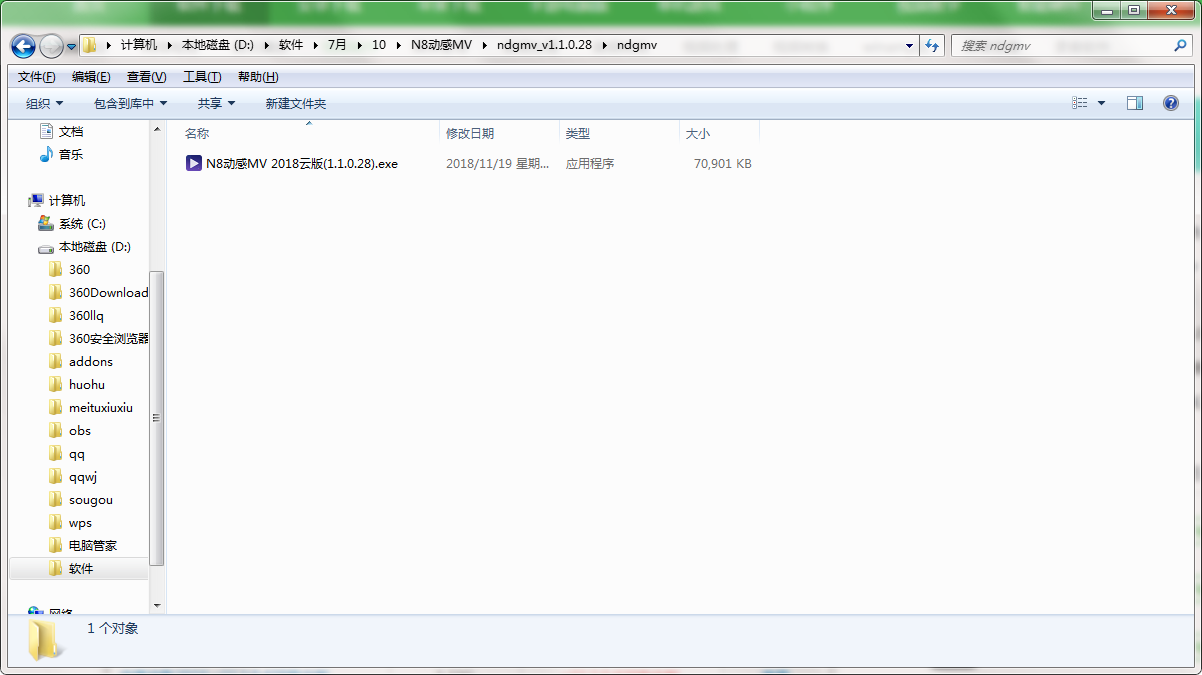The height and width of the screenshot is (675, 1202).
Task: Open the 组织 dropdown menu
Action: [44, 104]
